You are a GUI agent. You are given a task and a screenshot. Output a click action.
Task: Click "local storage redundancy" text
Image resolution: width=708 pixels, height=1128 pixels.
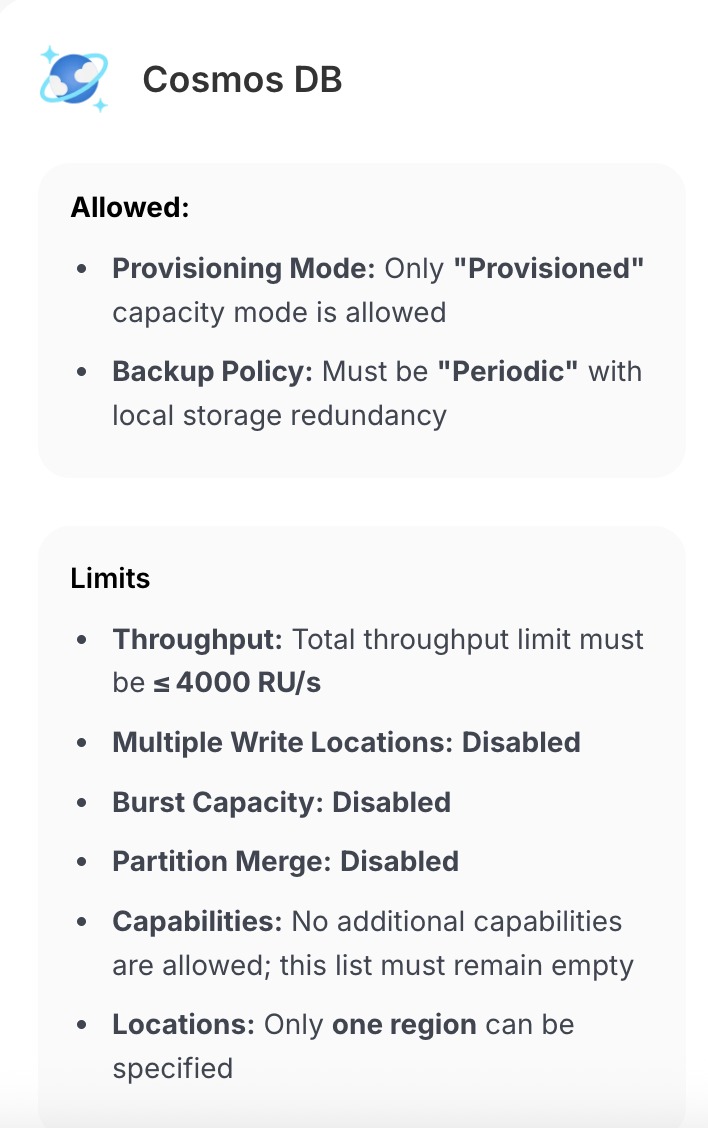pos(279,414)
